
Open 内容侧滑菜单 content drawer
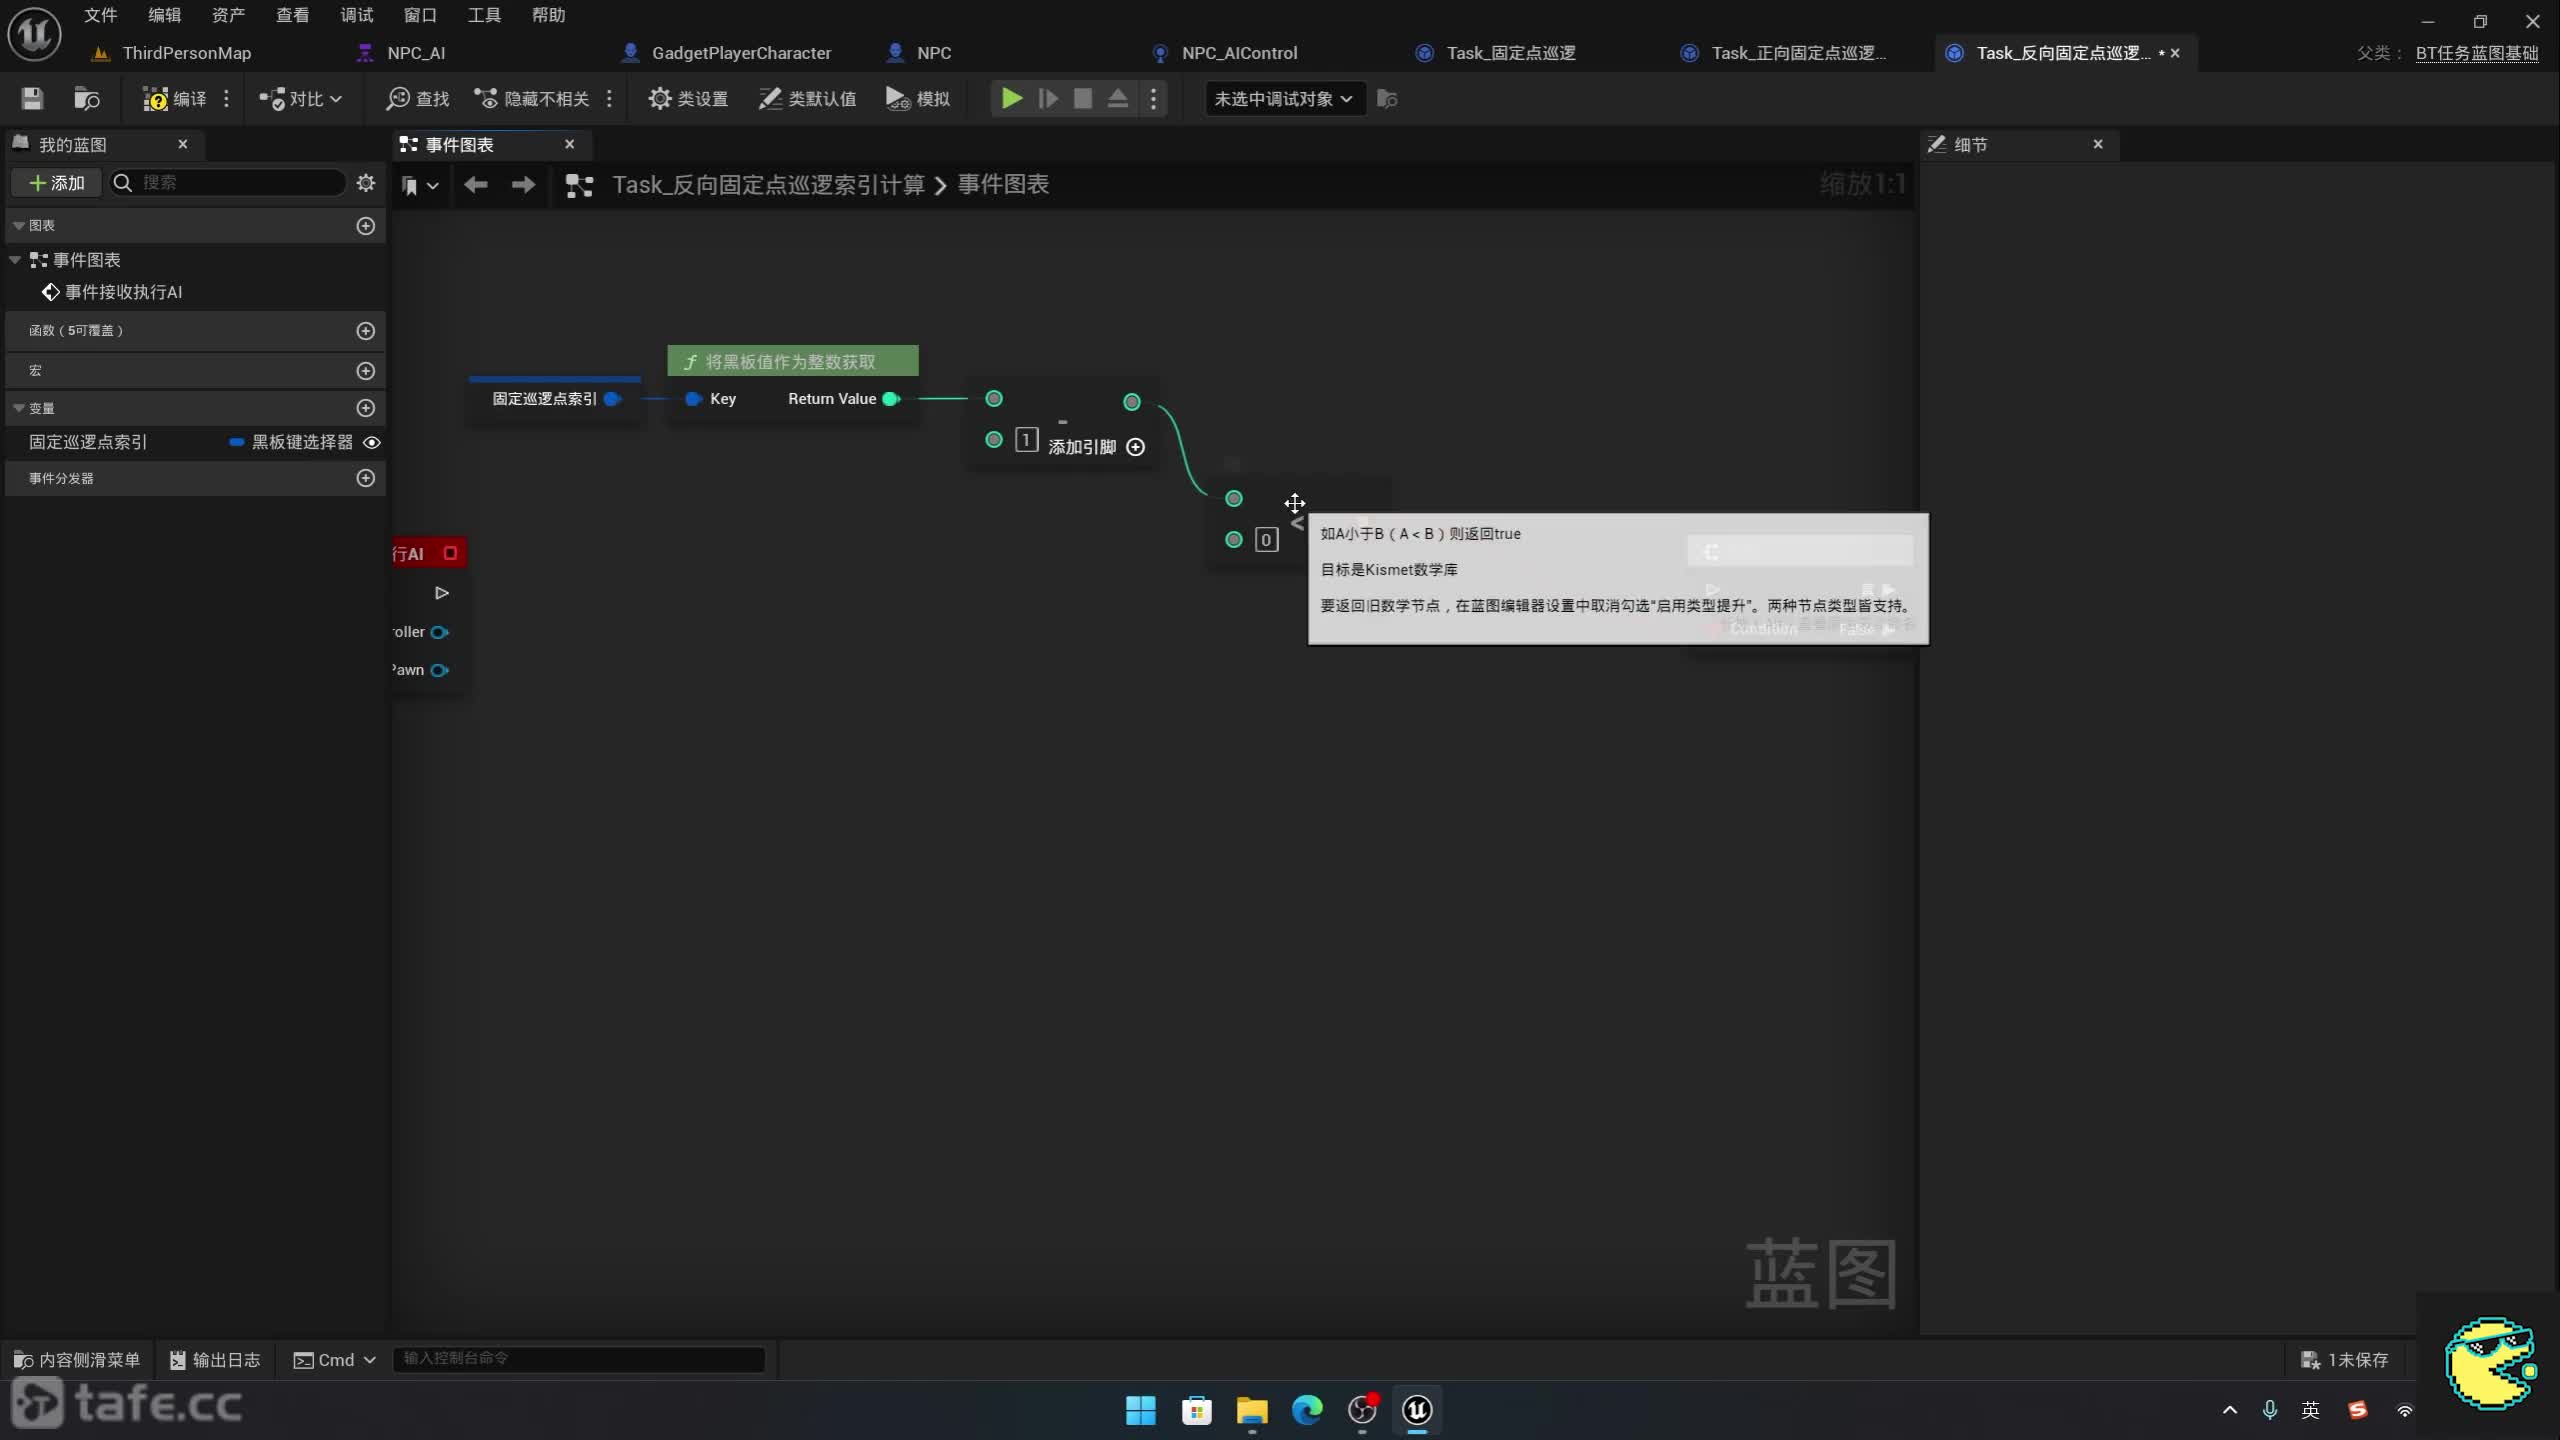[x=77, y=1360]
